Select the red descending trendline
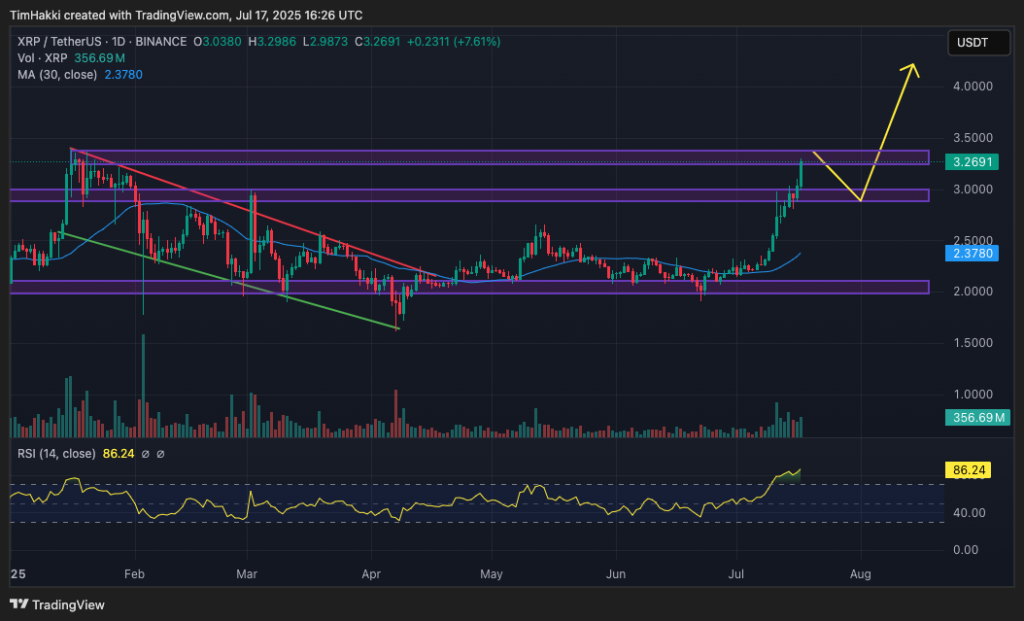 [250, 211]
